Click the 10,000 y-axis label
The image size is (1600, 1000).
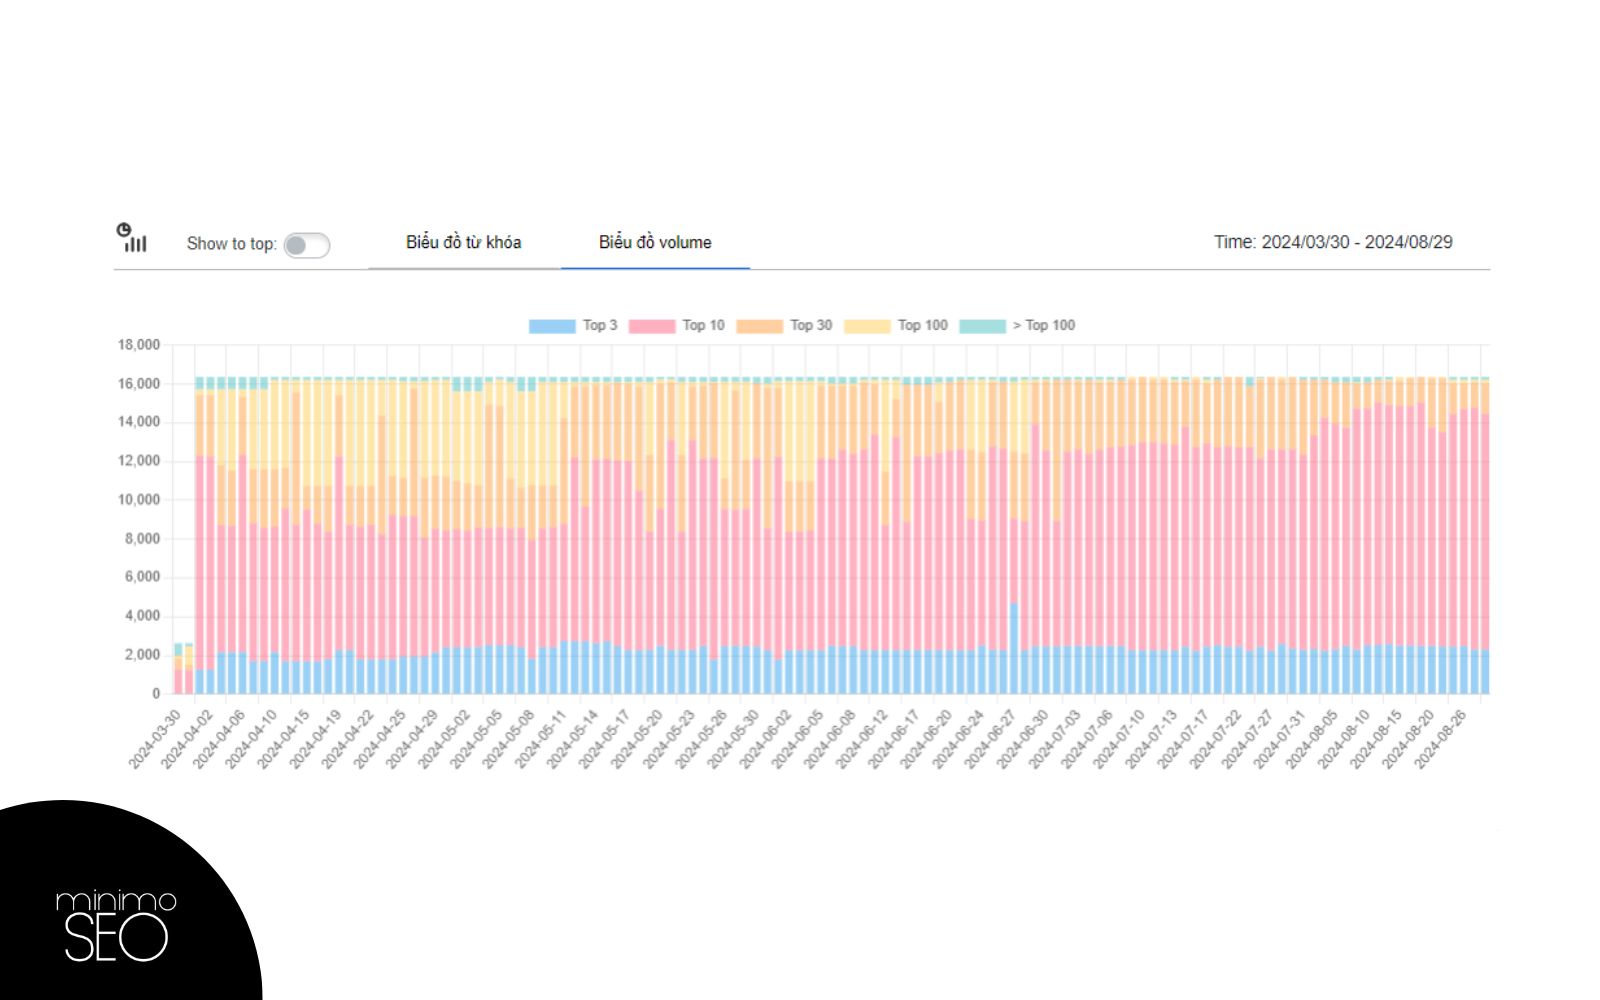(x=139, y=500)
